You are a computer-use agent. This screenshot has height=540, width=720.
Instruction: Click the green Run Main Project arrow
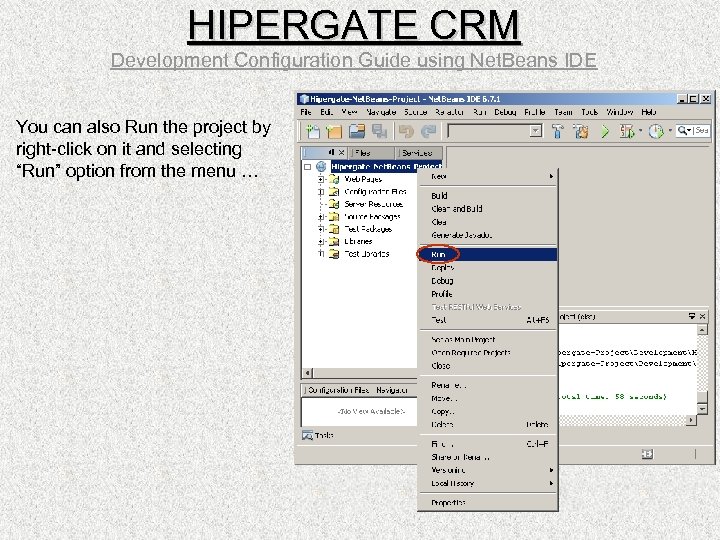click(x=605, y=132)
